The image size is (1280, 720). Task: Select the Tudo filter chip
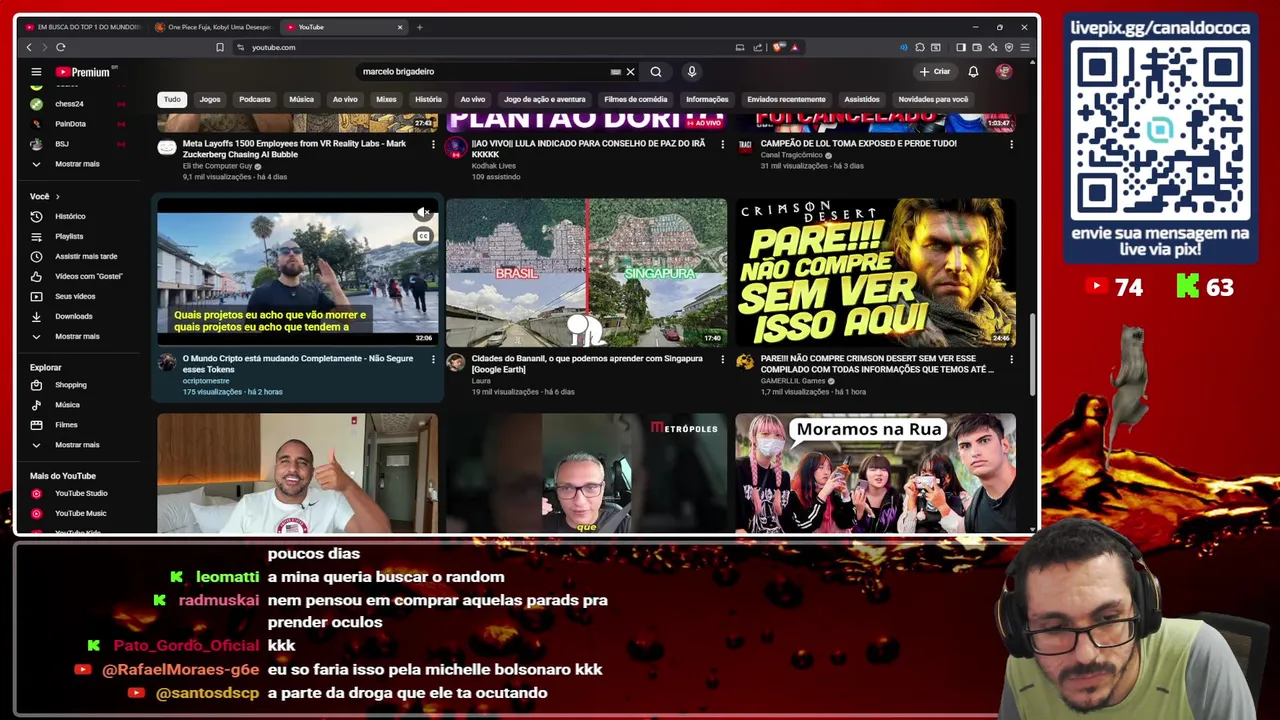172,99
